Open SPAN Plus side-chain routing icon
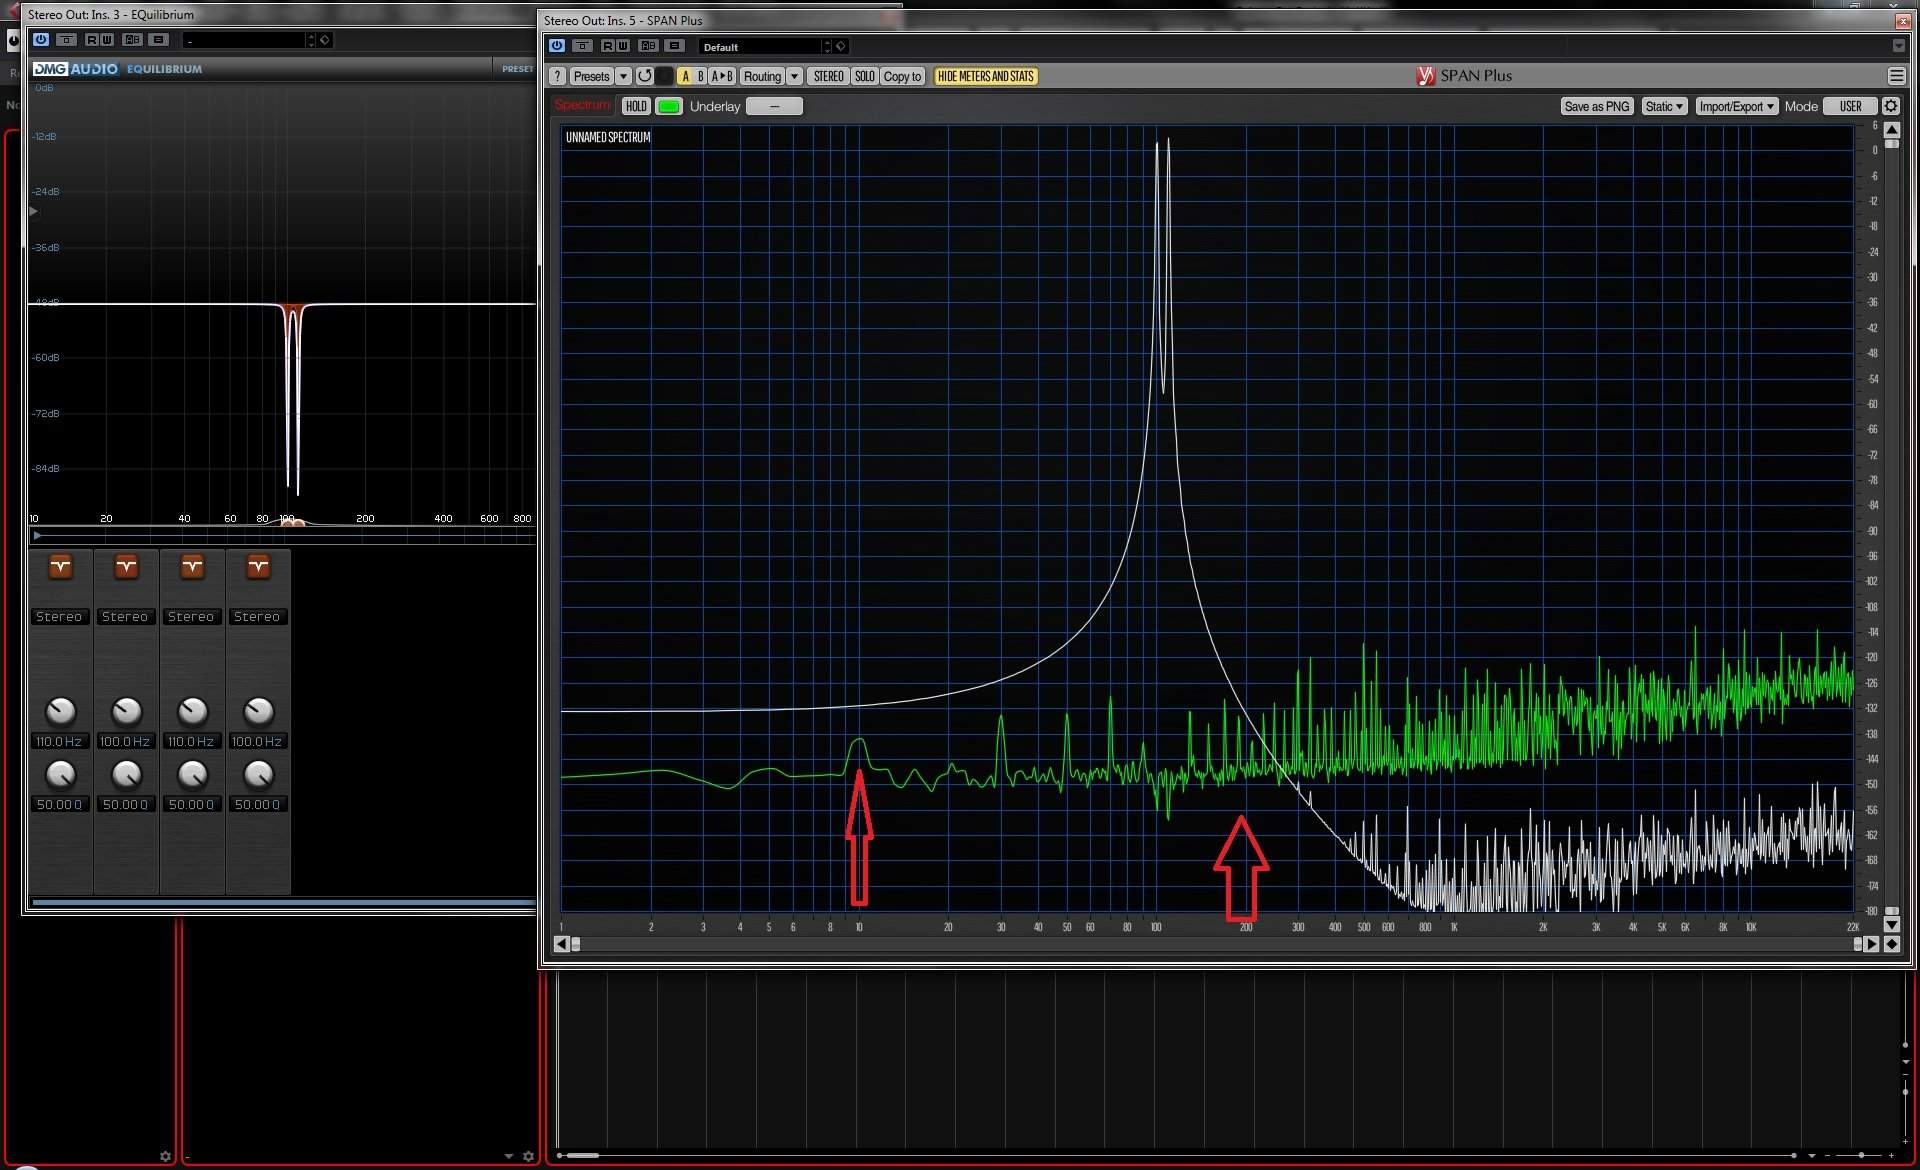1920x1170 pixels. click(x=582, y=46)
